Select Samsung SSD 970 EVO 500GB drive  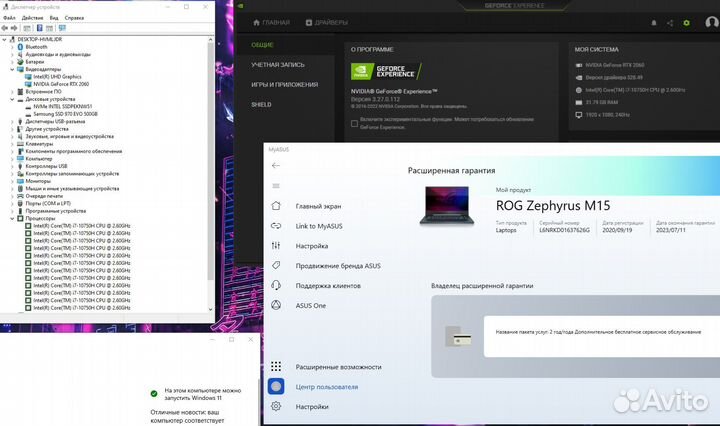click(x=65, y=114)
